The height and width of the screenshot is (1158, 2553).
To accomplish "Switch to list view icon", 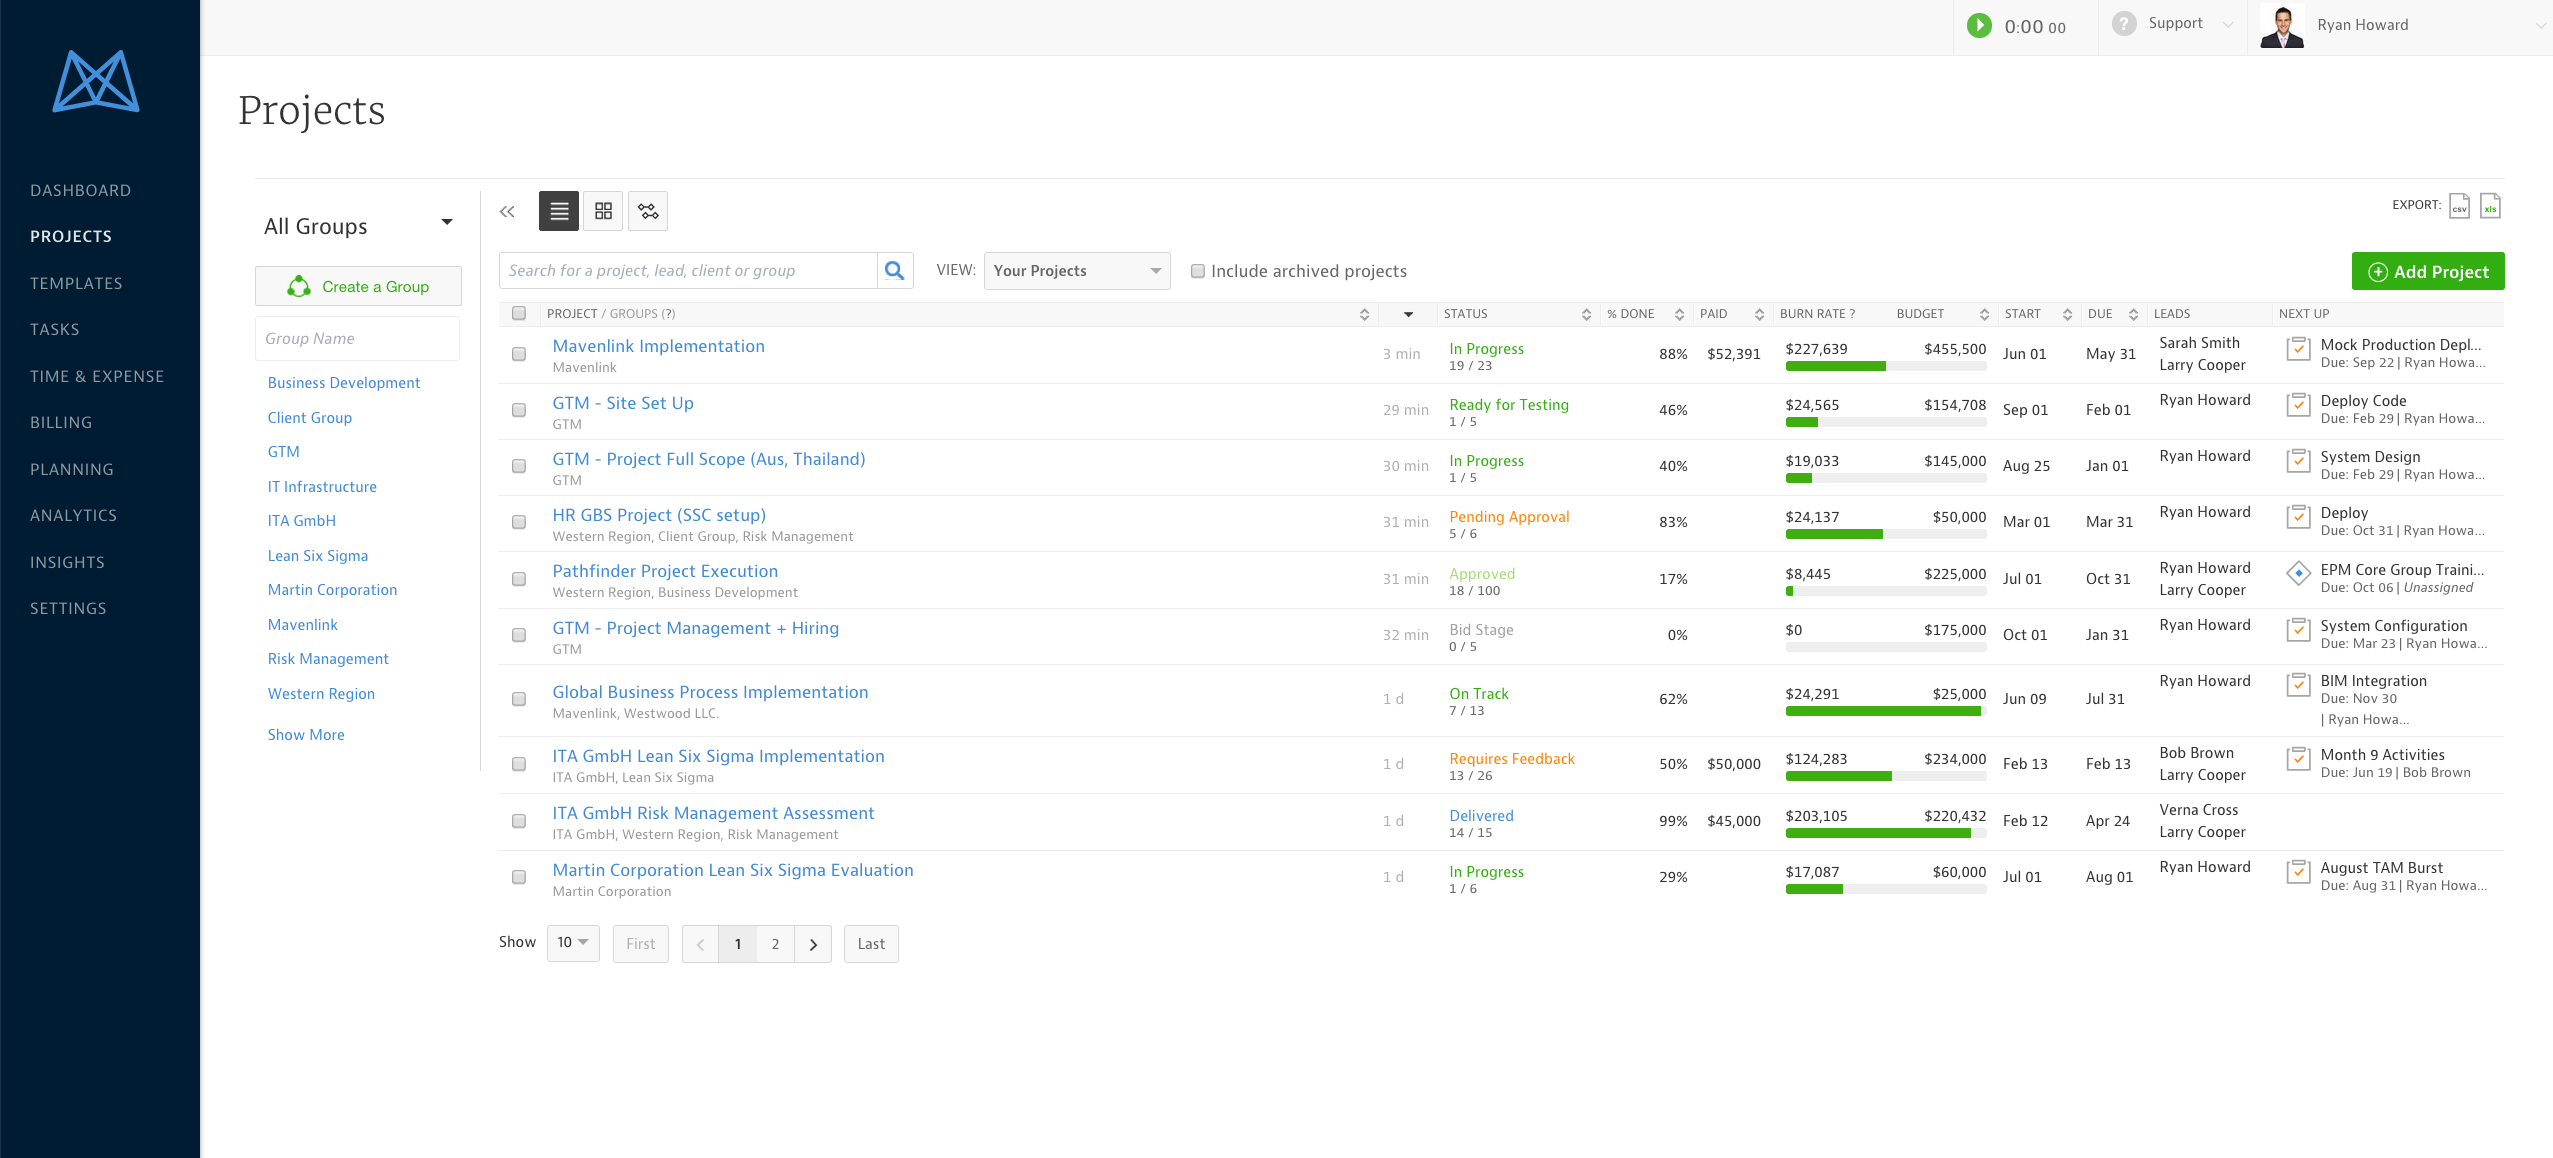I will [x=559, y=211].
